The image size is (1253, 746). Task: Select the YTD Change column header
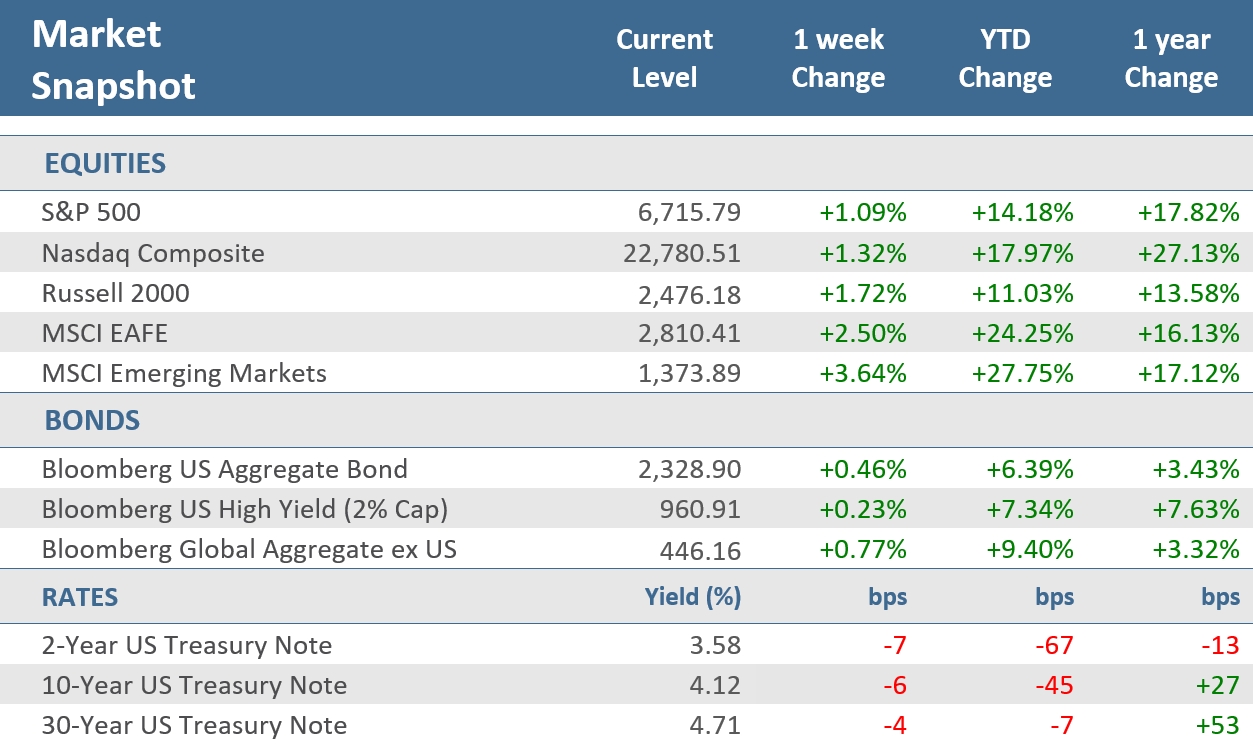1005,59
